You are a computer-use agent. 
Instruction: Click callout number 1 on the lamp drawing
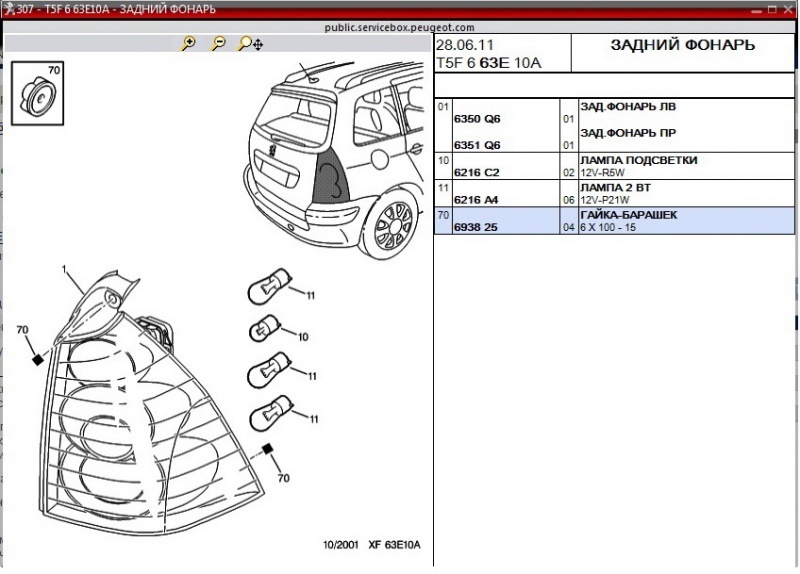tap(64, 271)
